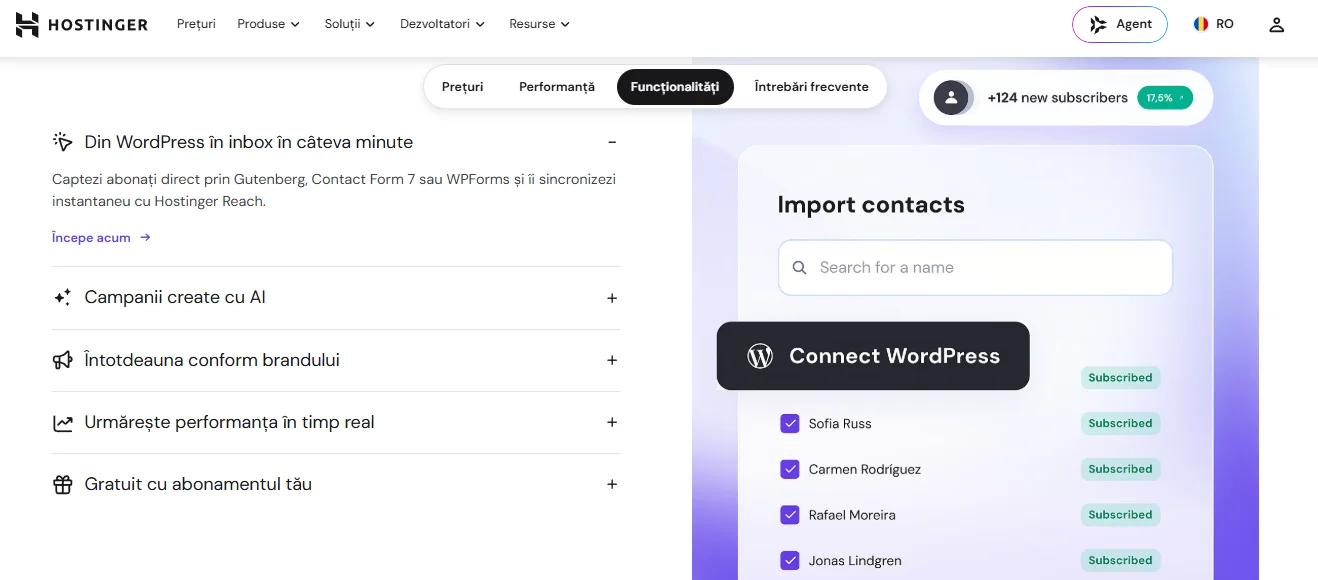
Task: Click the Subscribed badge for Carmen Rodríguez
Action: click(x=1120, y=469)
